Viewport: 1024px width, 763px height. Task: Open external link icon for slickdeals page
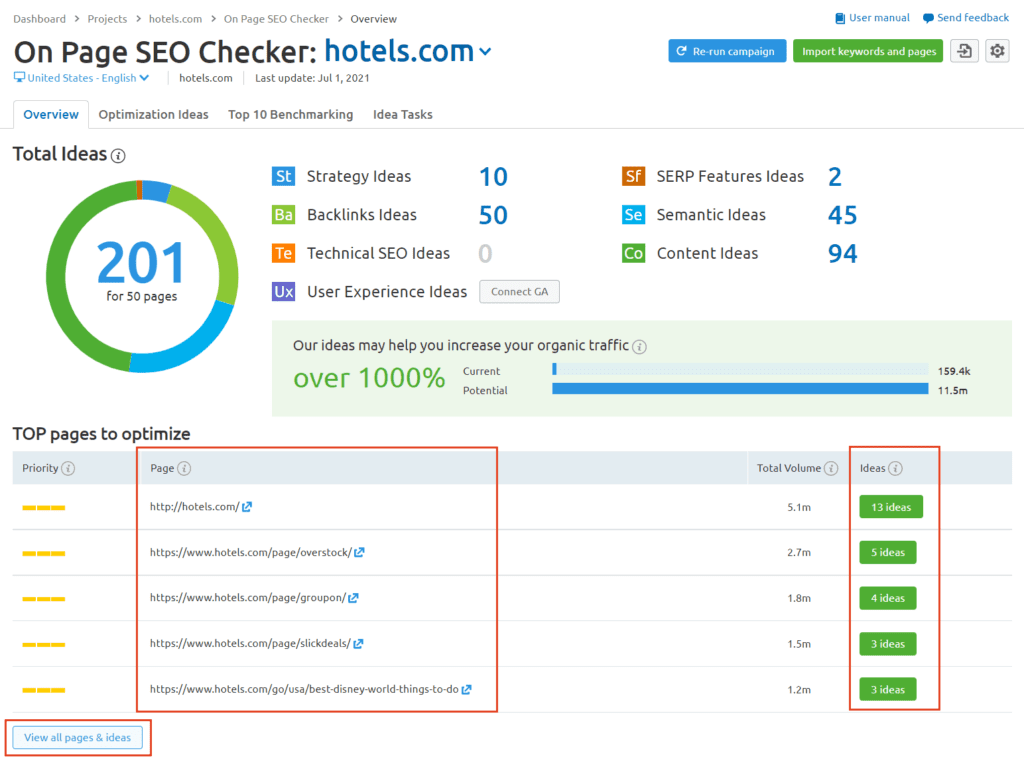[x=359, y=643]
